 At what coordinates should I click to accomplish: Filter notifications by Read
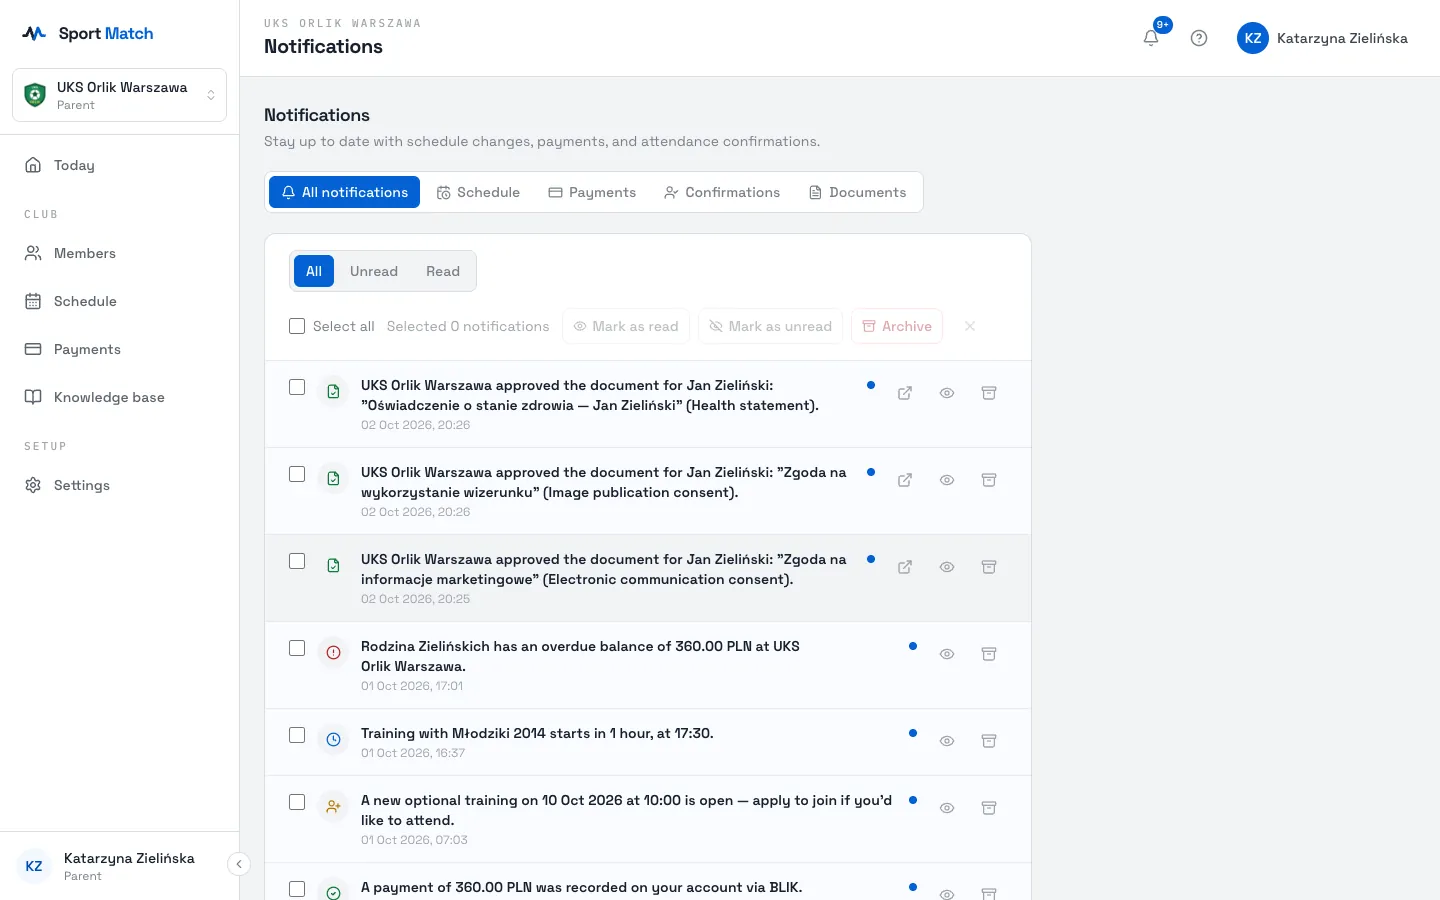coord(443,271)
